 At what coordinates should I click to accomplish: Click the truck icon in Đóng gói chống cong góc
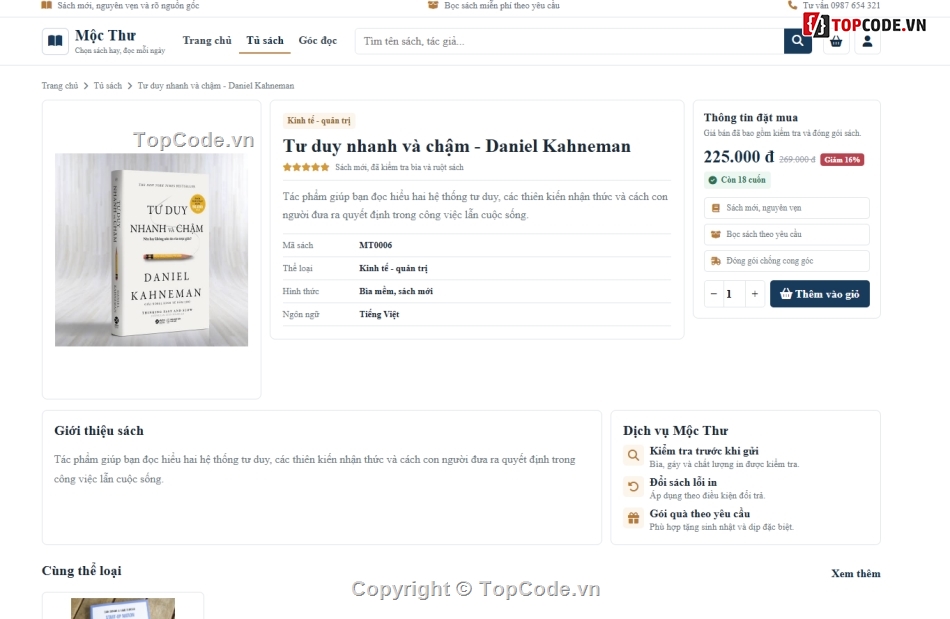coord(716,261)
